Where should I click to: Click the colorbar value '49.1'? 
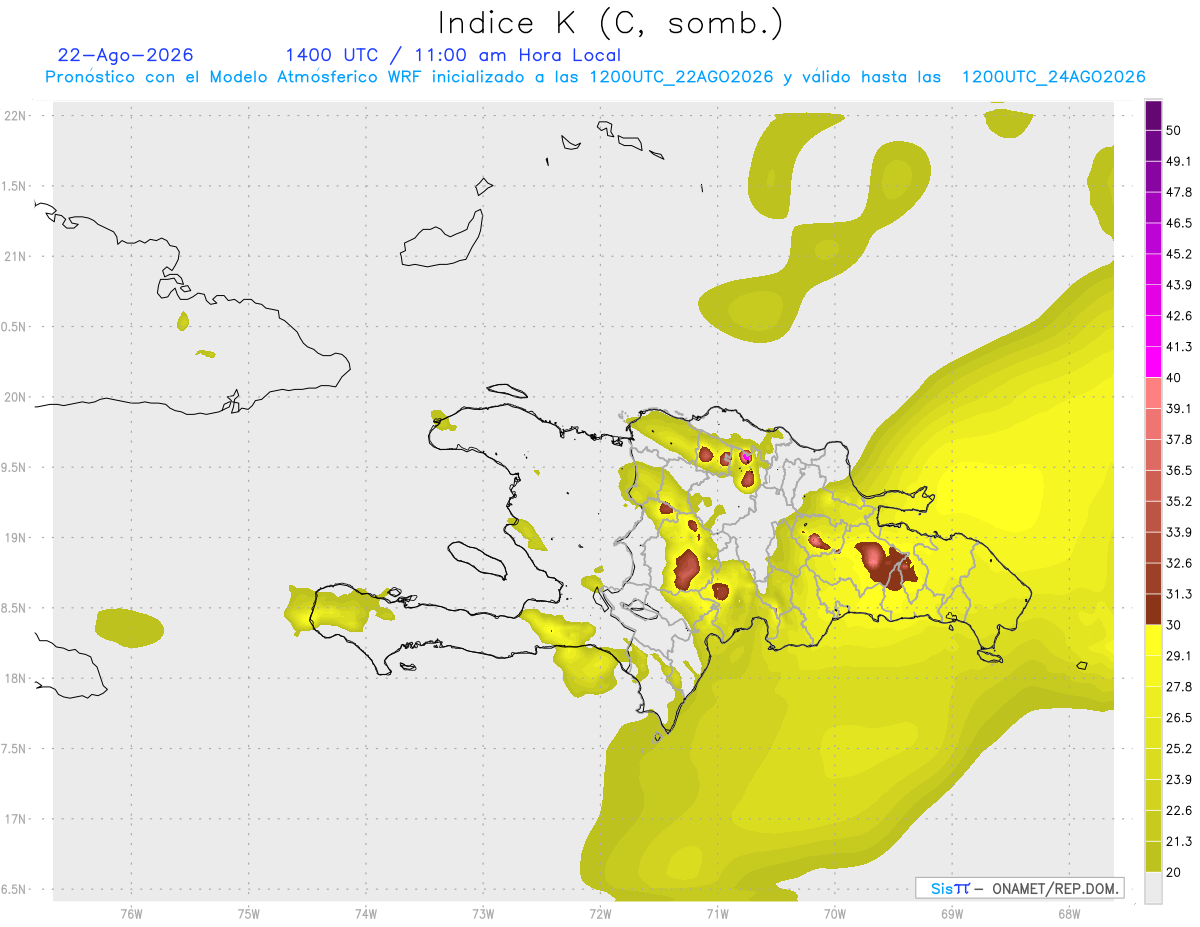(x=1178, y=161)
